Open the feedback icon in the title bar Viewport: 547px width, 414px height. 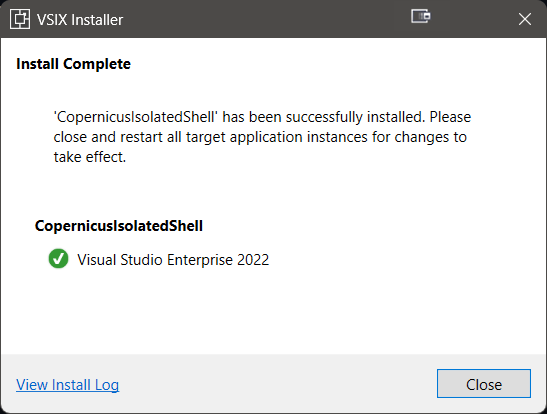tap(420, 16)
